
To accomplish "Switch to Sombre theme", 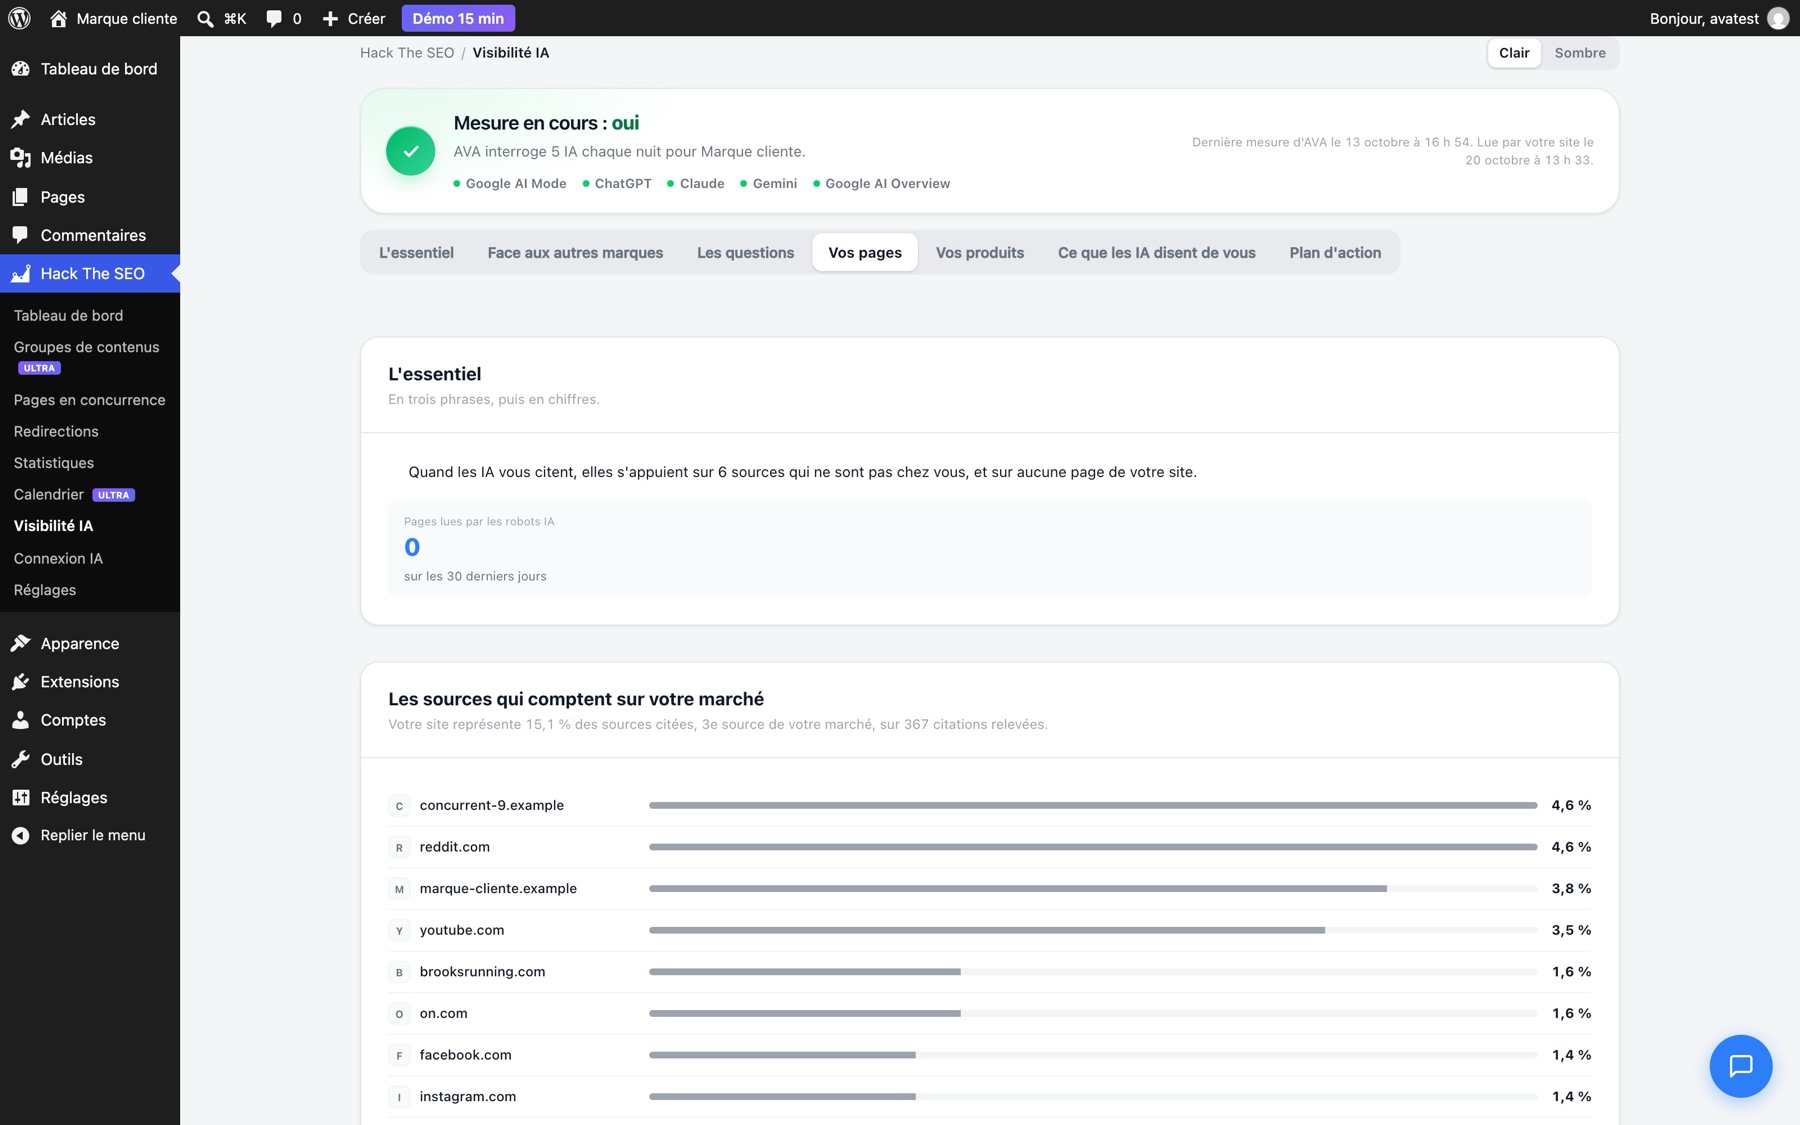I will coord(1580,53).
